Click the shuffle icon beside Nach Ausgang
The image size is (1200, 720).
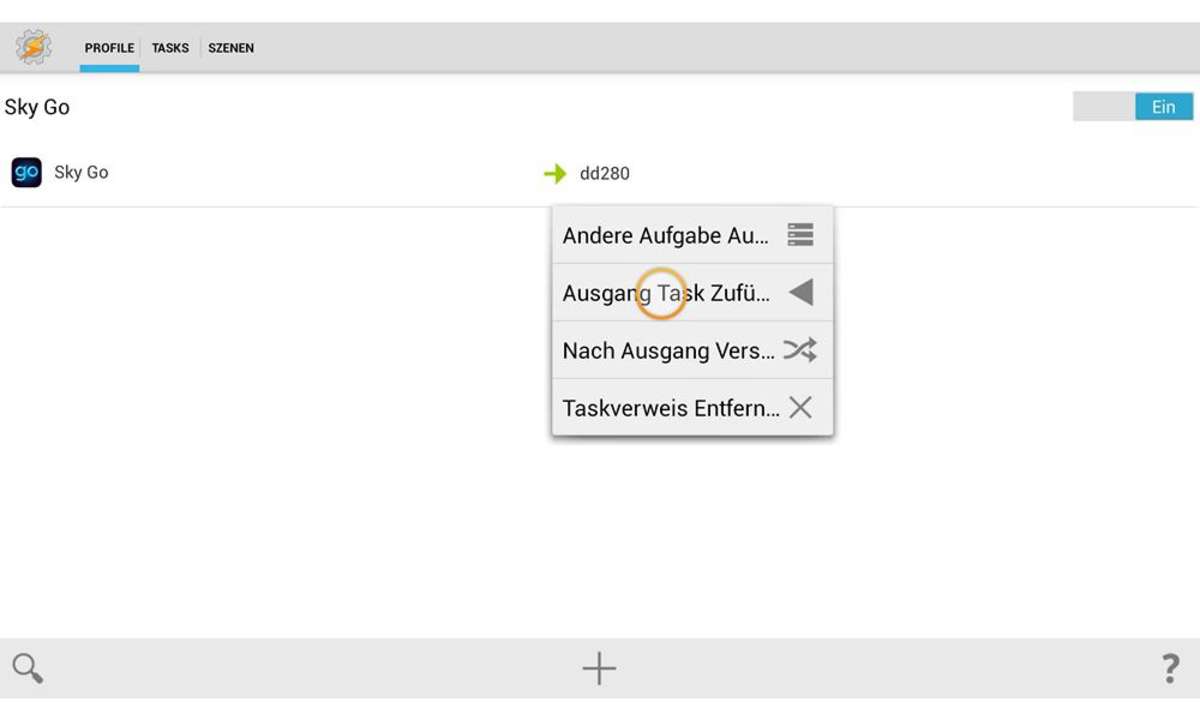(800, 350)
